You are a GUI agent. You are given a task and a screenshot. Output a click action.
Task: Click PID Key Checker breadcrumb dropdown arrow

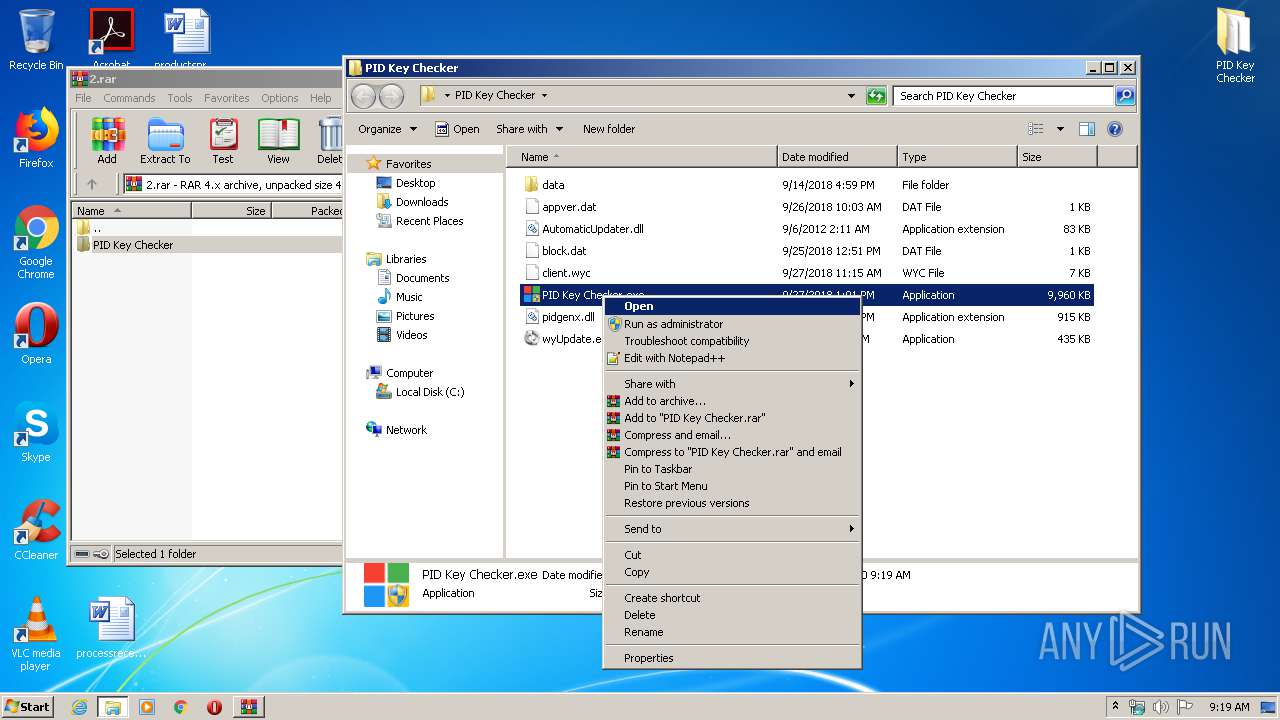click(544, 96)
